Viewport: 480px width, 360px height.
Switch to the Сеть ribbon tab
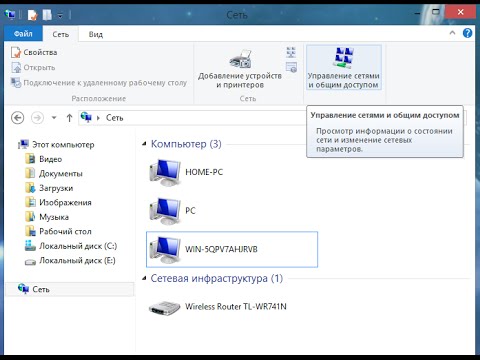60,34
